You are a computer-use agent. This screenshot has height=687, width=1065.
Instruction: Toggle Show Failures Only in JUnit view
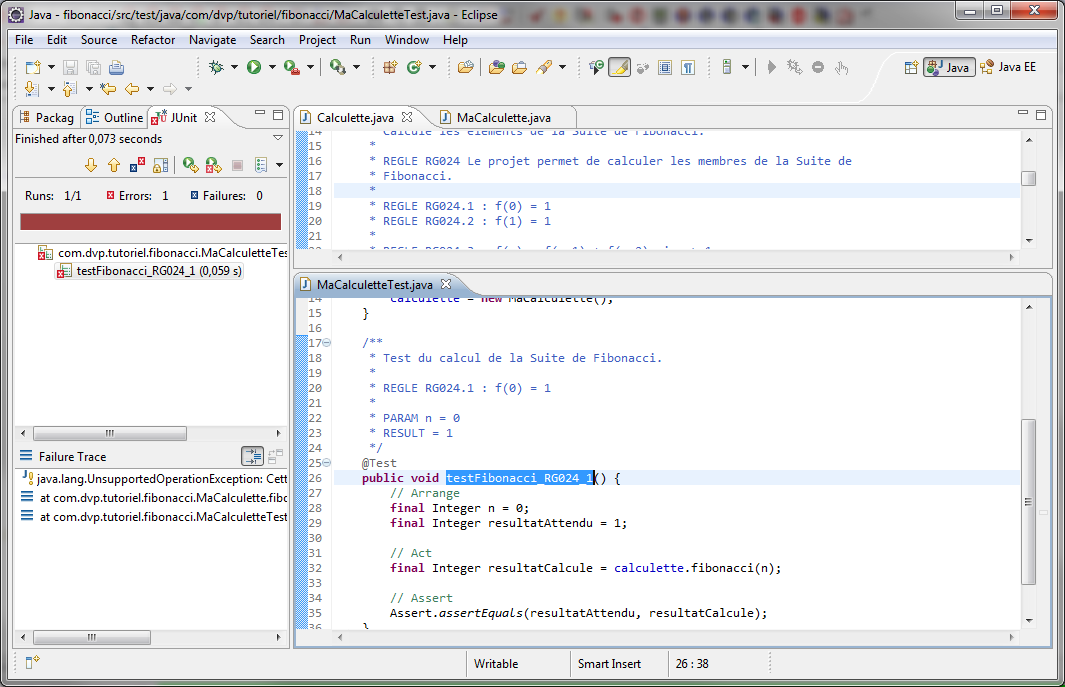pos(137,165)
